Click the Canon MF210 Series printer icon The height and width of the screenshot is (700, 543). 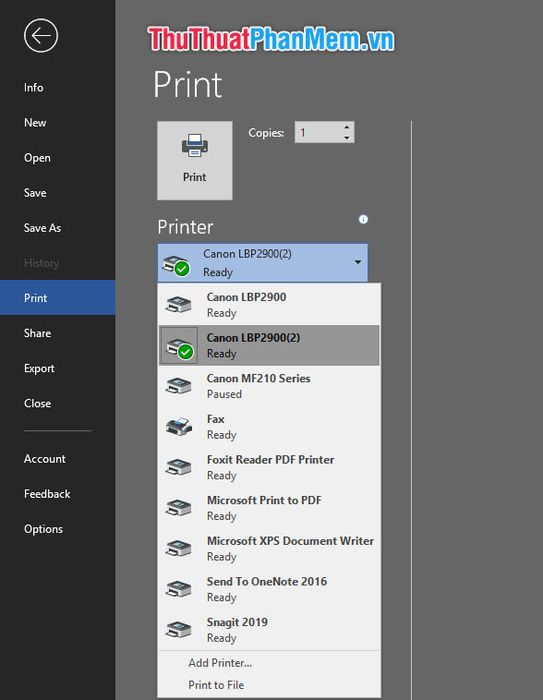click(179, 386)
